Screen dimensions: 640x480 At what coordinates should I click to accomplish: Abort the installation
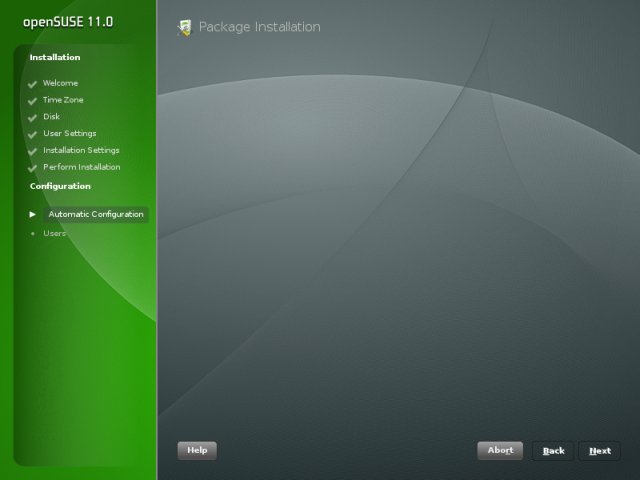click(500, 451)
